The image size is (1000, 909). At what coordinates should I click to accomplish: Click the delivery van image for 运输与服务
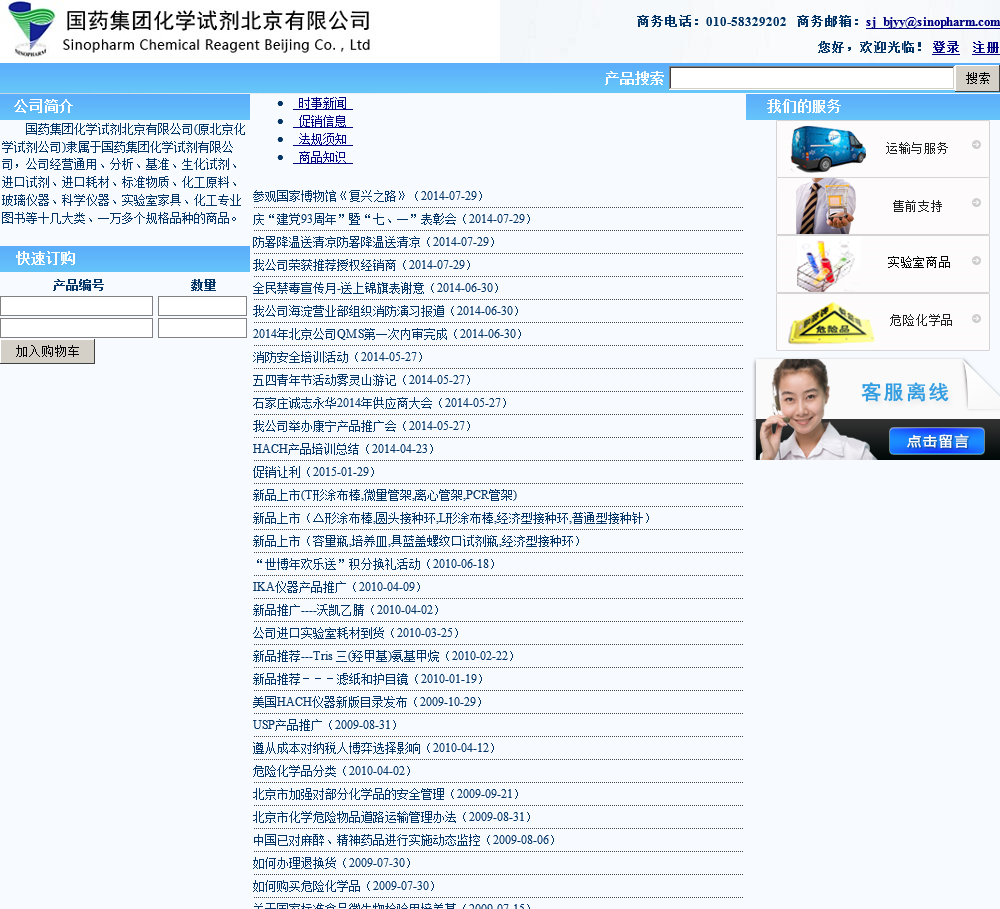pyautogui.click(x=828, y=149)
